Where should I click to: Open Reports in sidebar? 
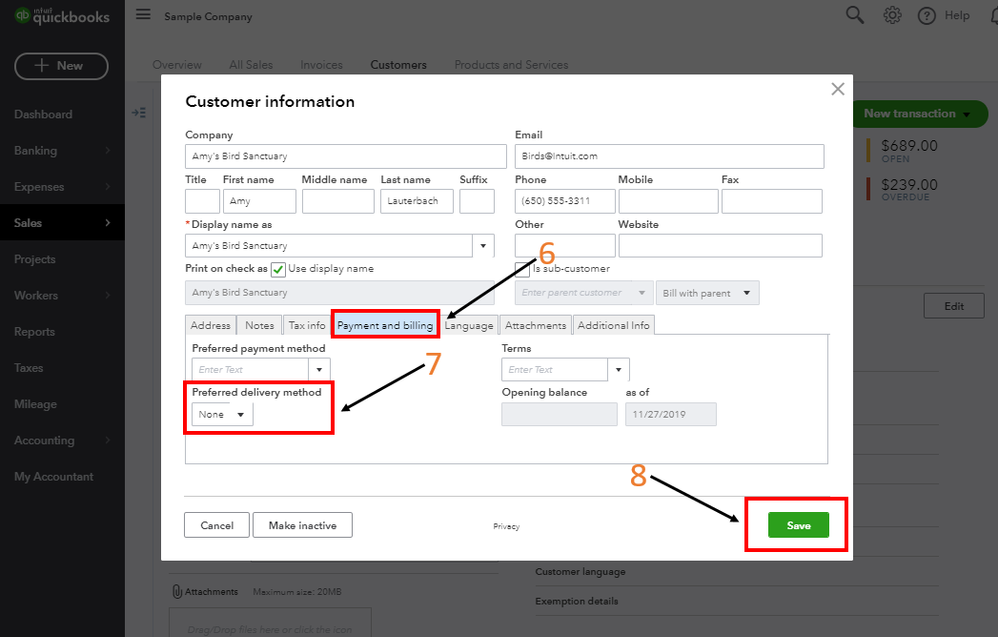click(34, 332)
